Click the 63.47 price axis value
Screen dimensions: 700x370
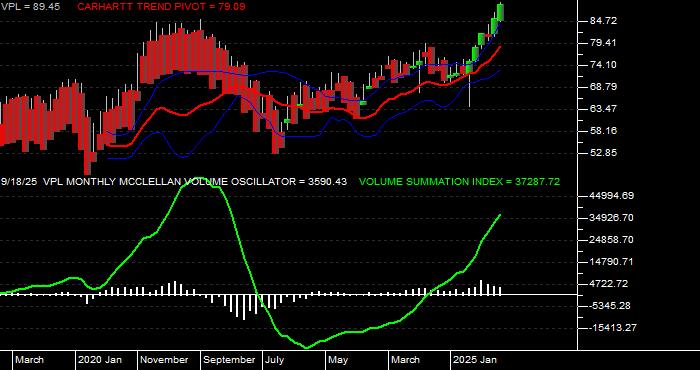603,108
